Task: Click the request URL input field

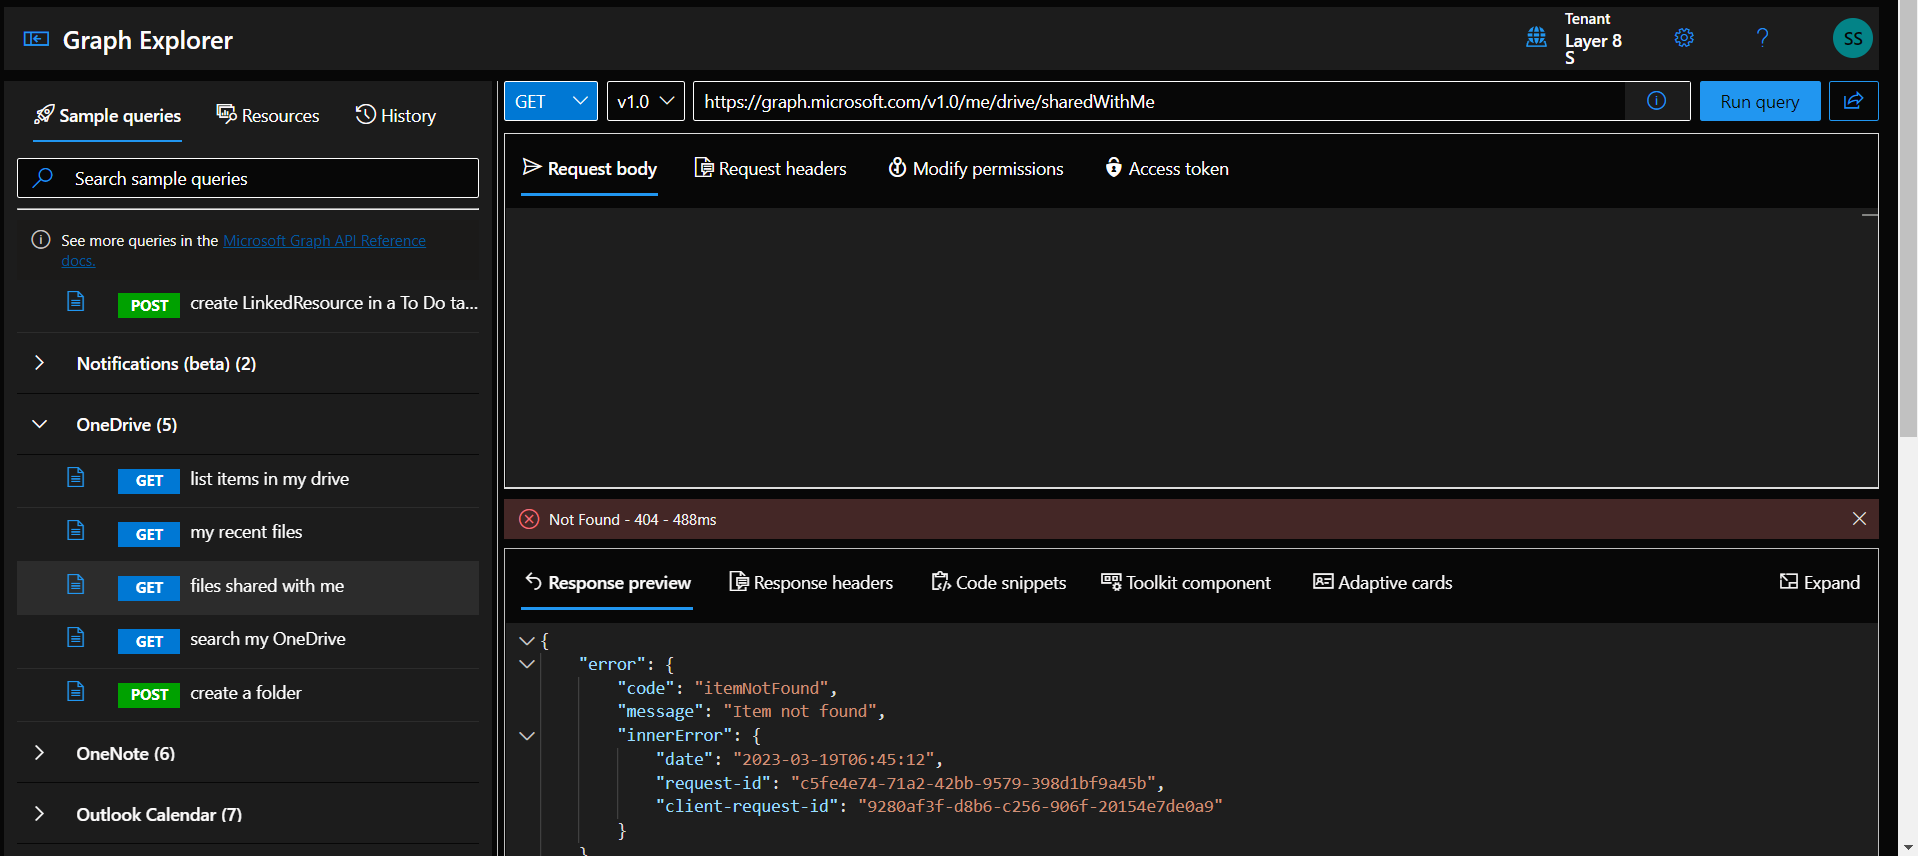Action: tap(1160, 101)
